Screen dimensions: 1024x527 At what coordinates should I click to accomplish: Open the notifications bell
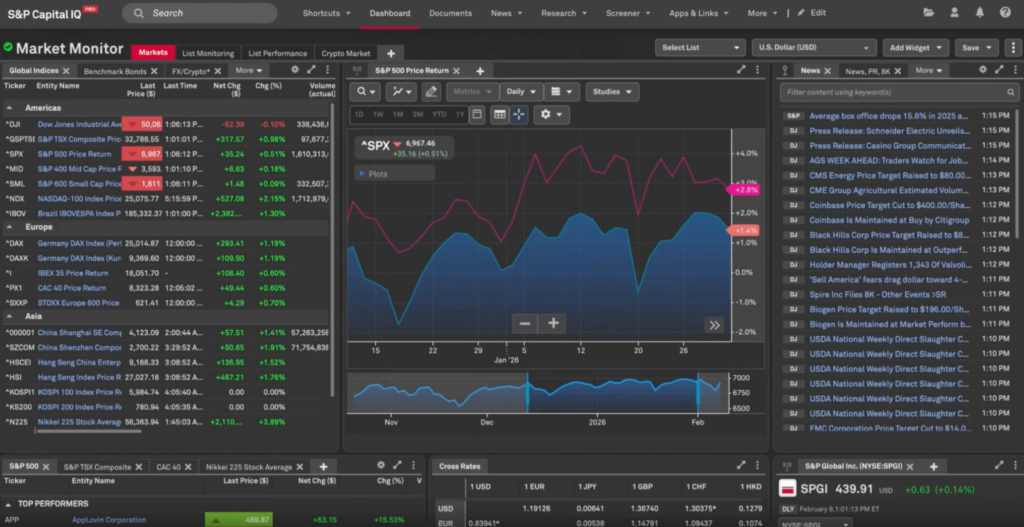click(980, 12)
